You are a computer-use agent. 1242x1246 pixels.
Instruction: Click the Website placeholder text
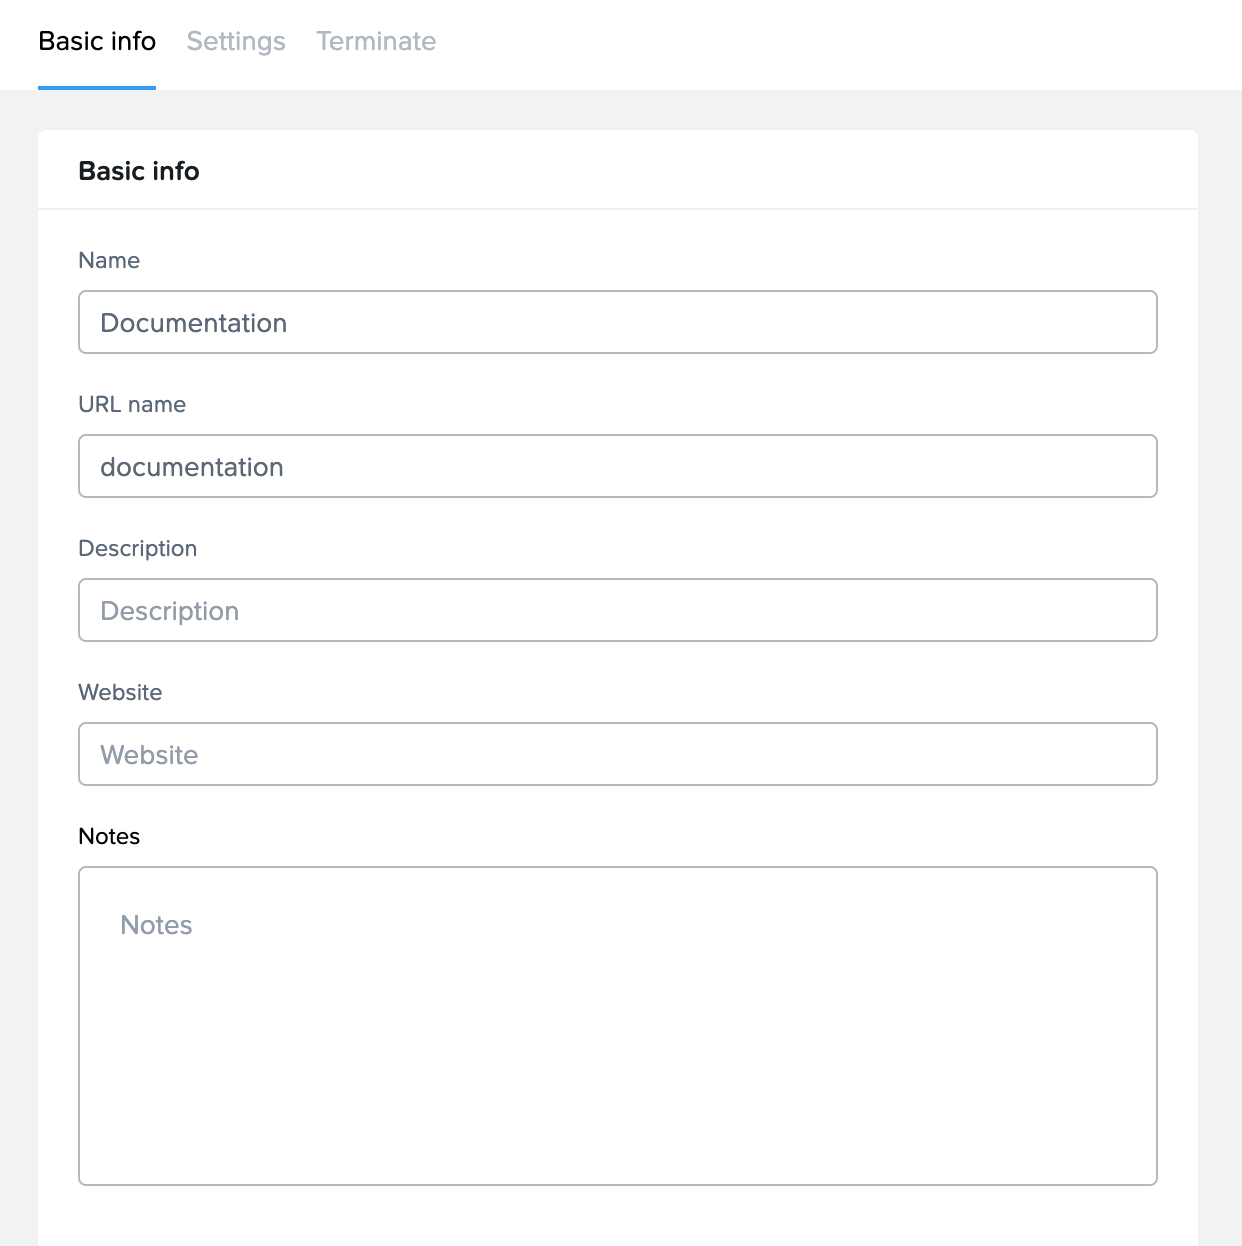148,754
